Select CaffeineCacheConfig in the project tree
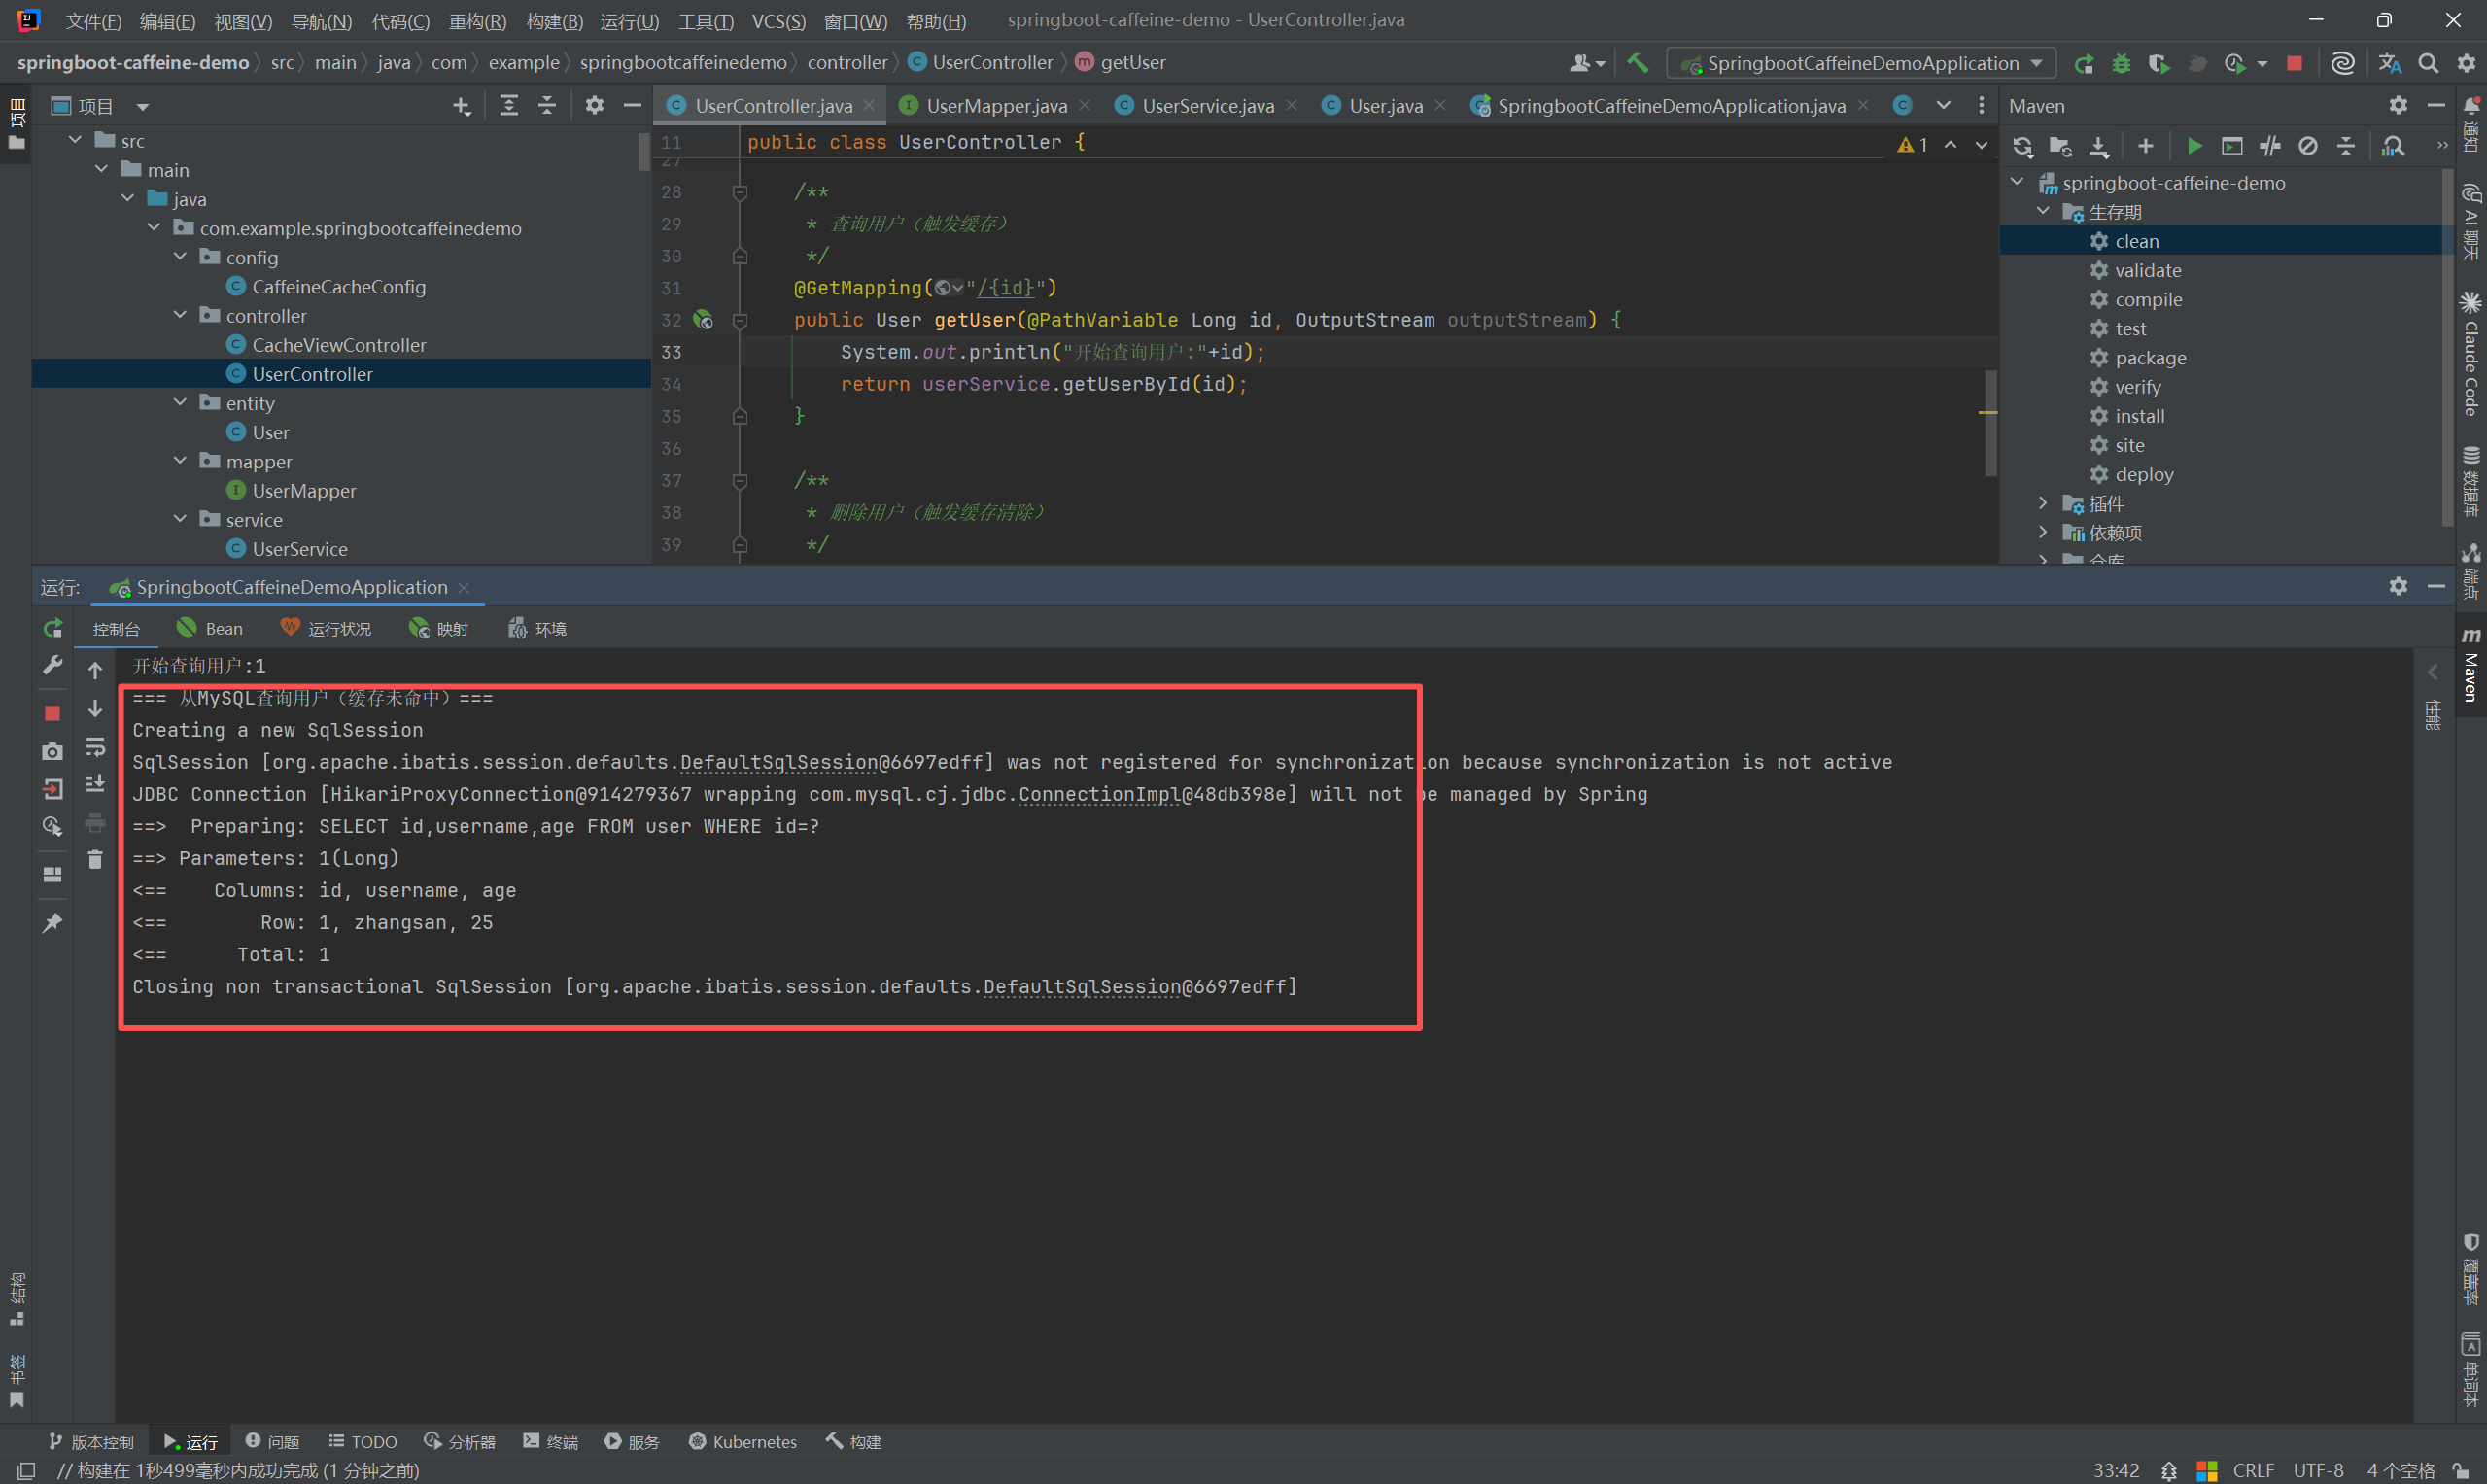This screenshot has width=2487, height=1484. point(338,287)
